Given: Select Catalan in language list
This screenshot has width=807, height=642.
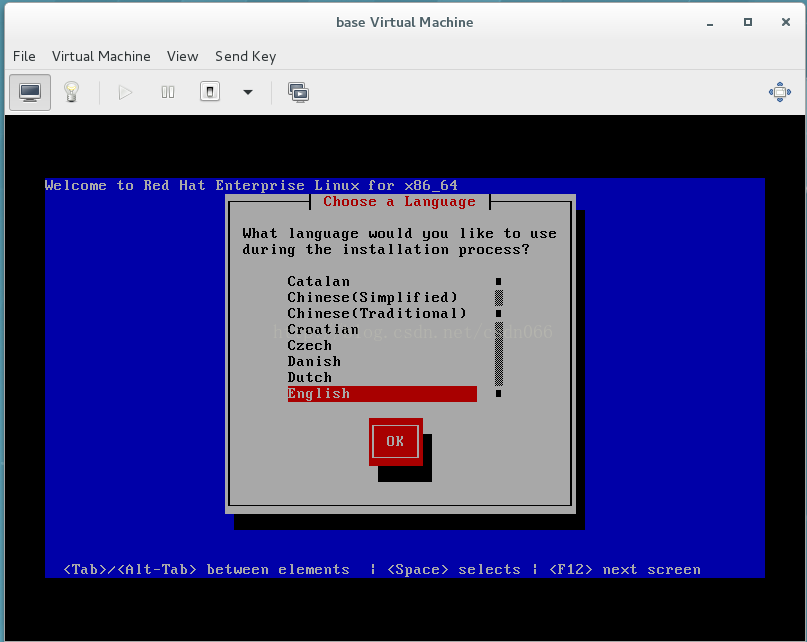Looking at the screenshot, I should [382, 282].
